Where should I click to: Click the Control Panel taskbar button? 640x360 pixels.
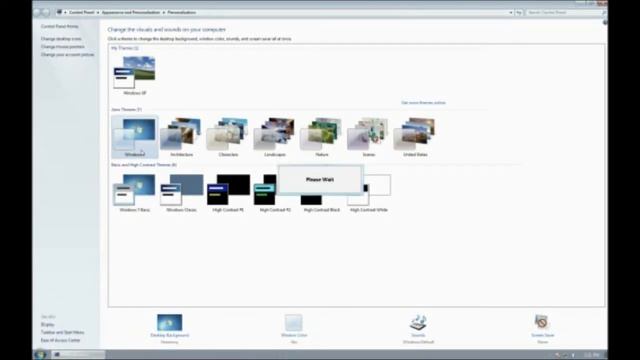pyautogui.click(x=79, y=354)
